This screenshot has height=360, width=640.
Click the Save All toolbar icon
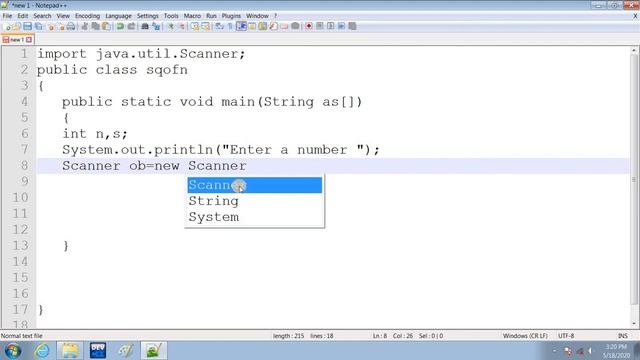39,26
